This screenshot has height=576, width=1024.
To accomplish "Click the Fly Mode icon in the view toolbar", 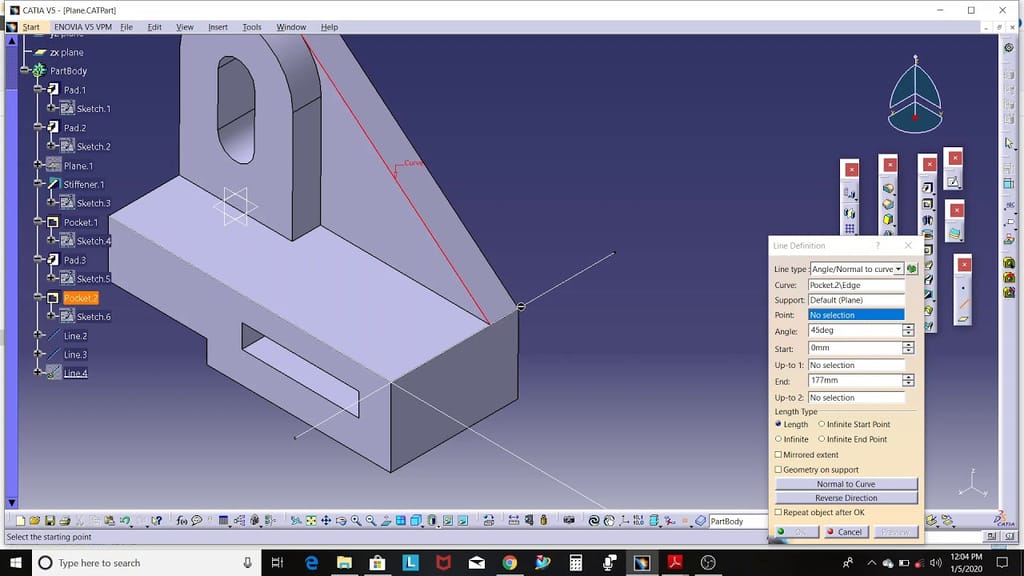I will 295,521.
